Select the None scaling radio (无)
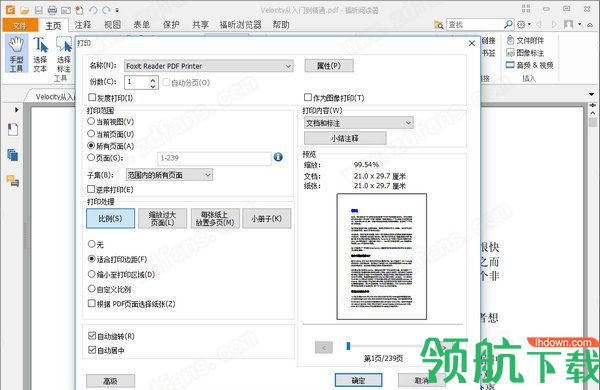The image size is (600, 390). 91,244
